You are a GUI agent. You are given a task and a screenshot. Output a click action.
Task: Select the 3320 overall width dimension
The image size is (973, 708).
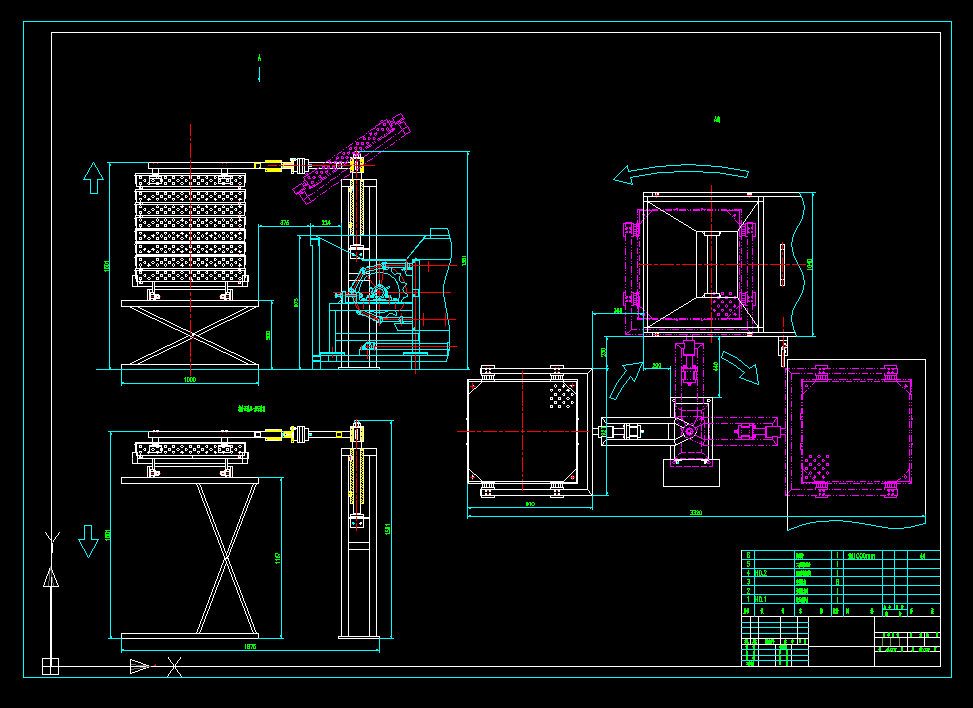696,513
